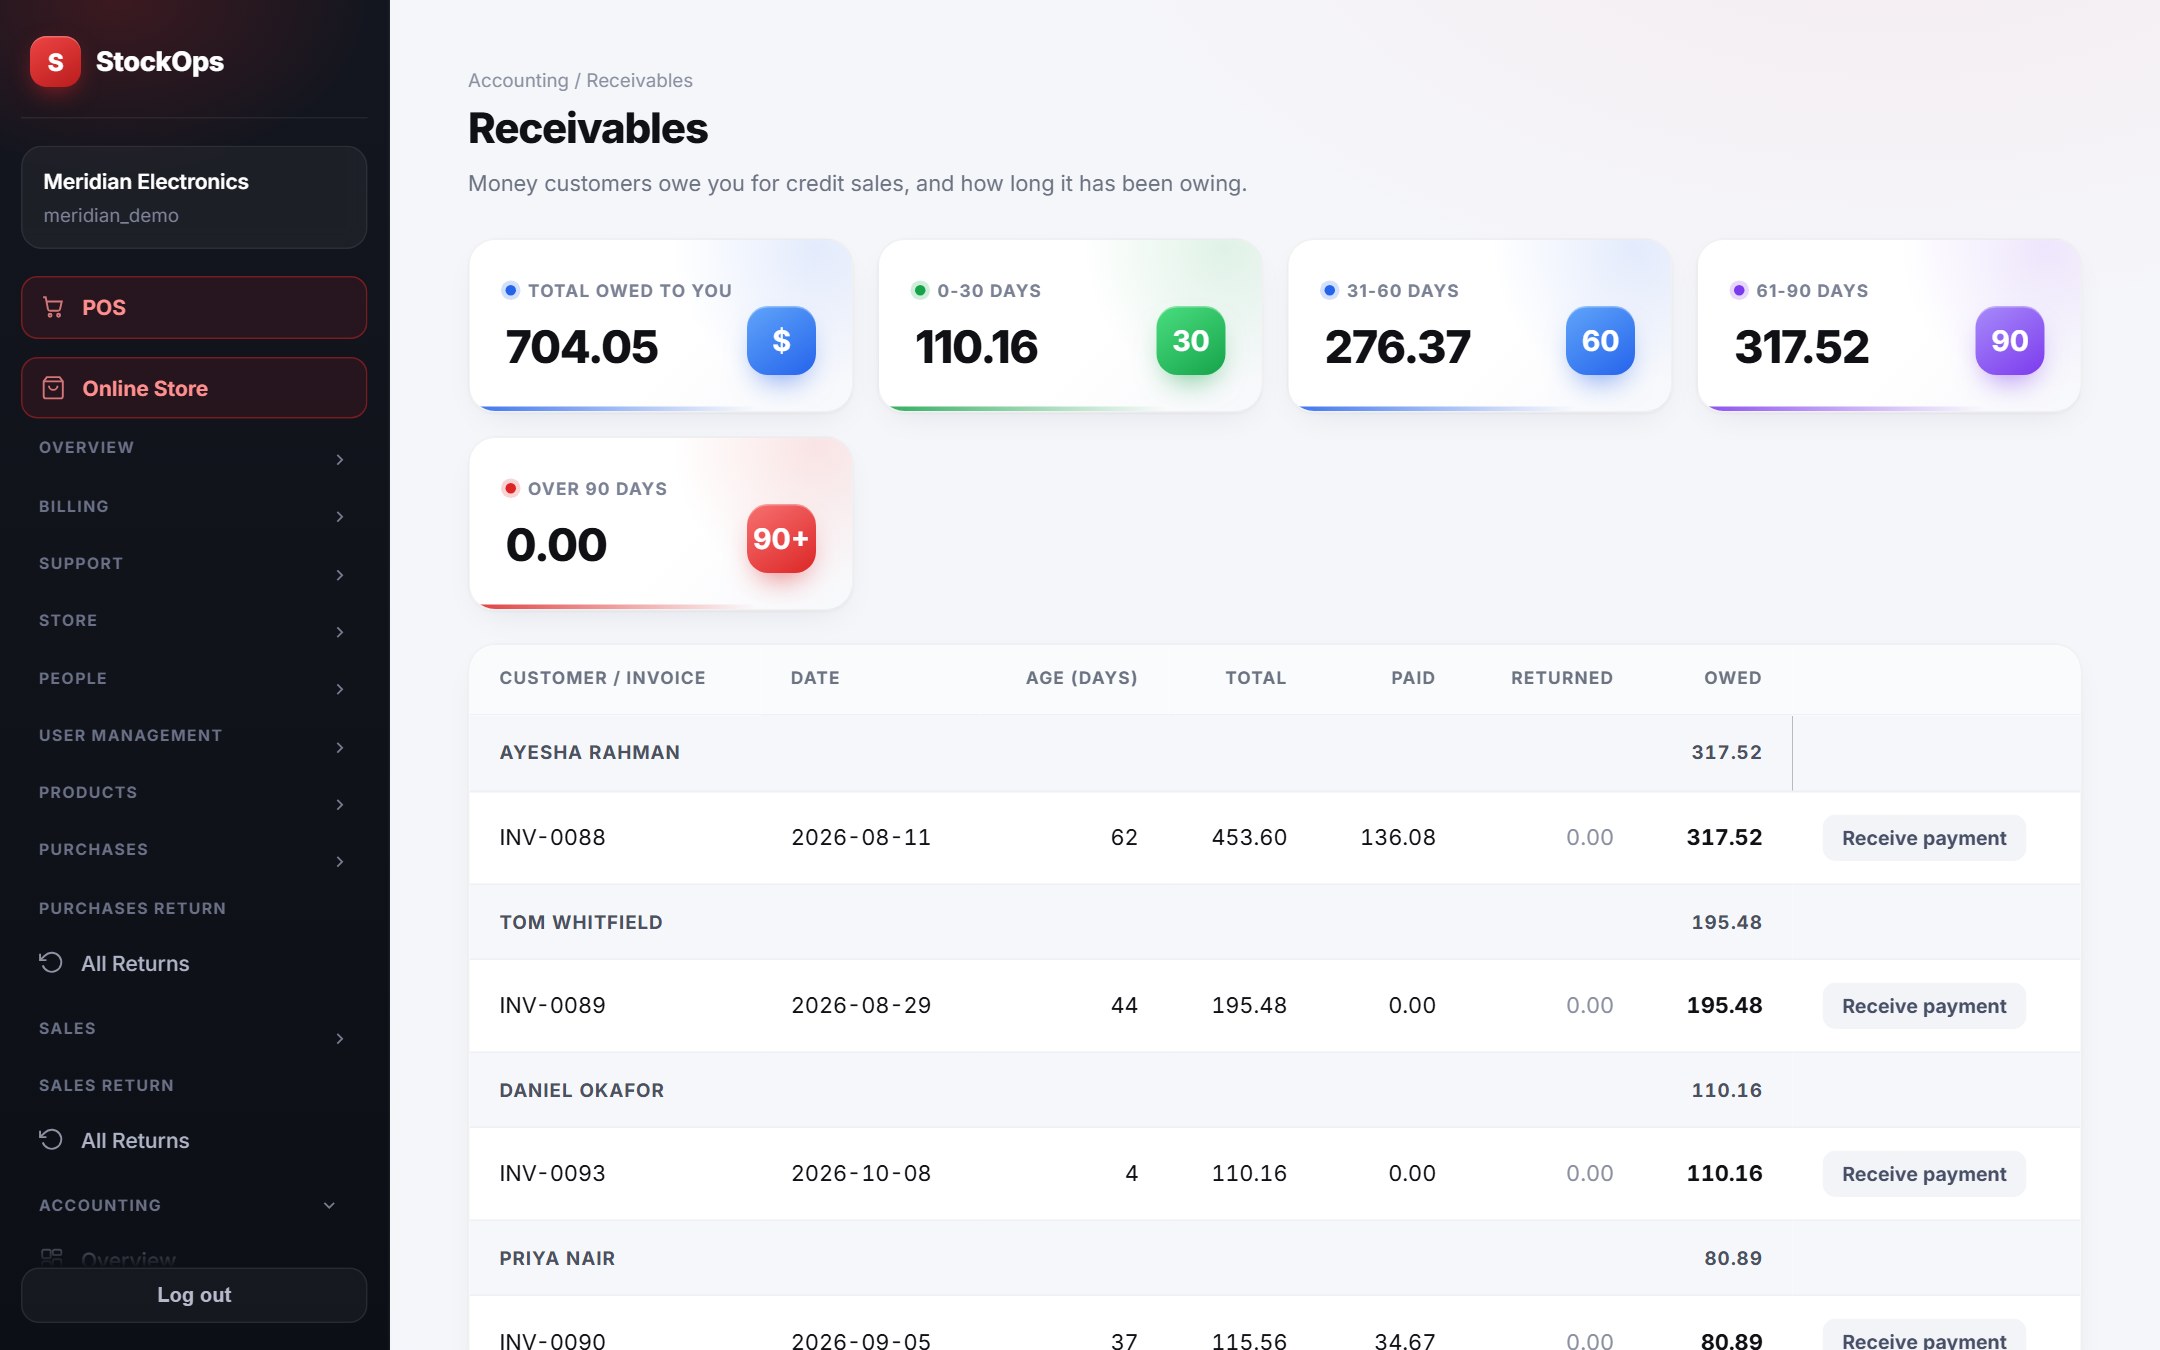This screenshot has height=1350, width=2160.
Task: Click the Accounting breadcrumb link
Action: [518, 80]
